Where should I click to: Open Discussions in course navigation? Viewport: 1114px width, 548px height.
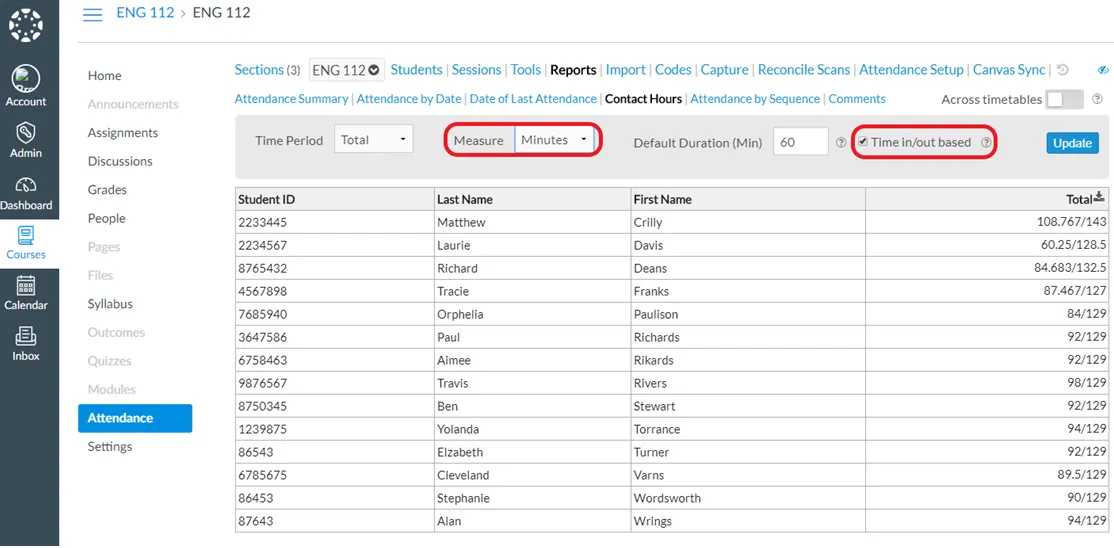tap(120, 161)
